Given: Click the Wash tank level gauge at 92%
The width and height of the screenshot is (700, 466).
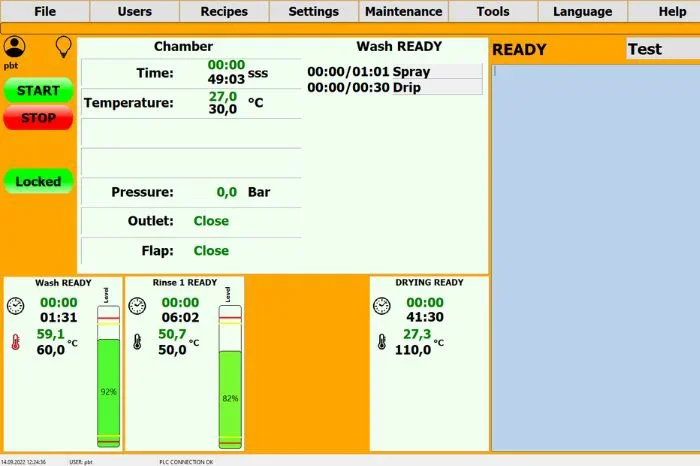Looking at the screenshot, I should coord(108,376).
